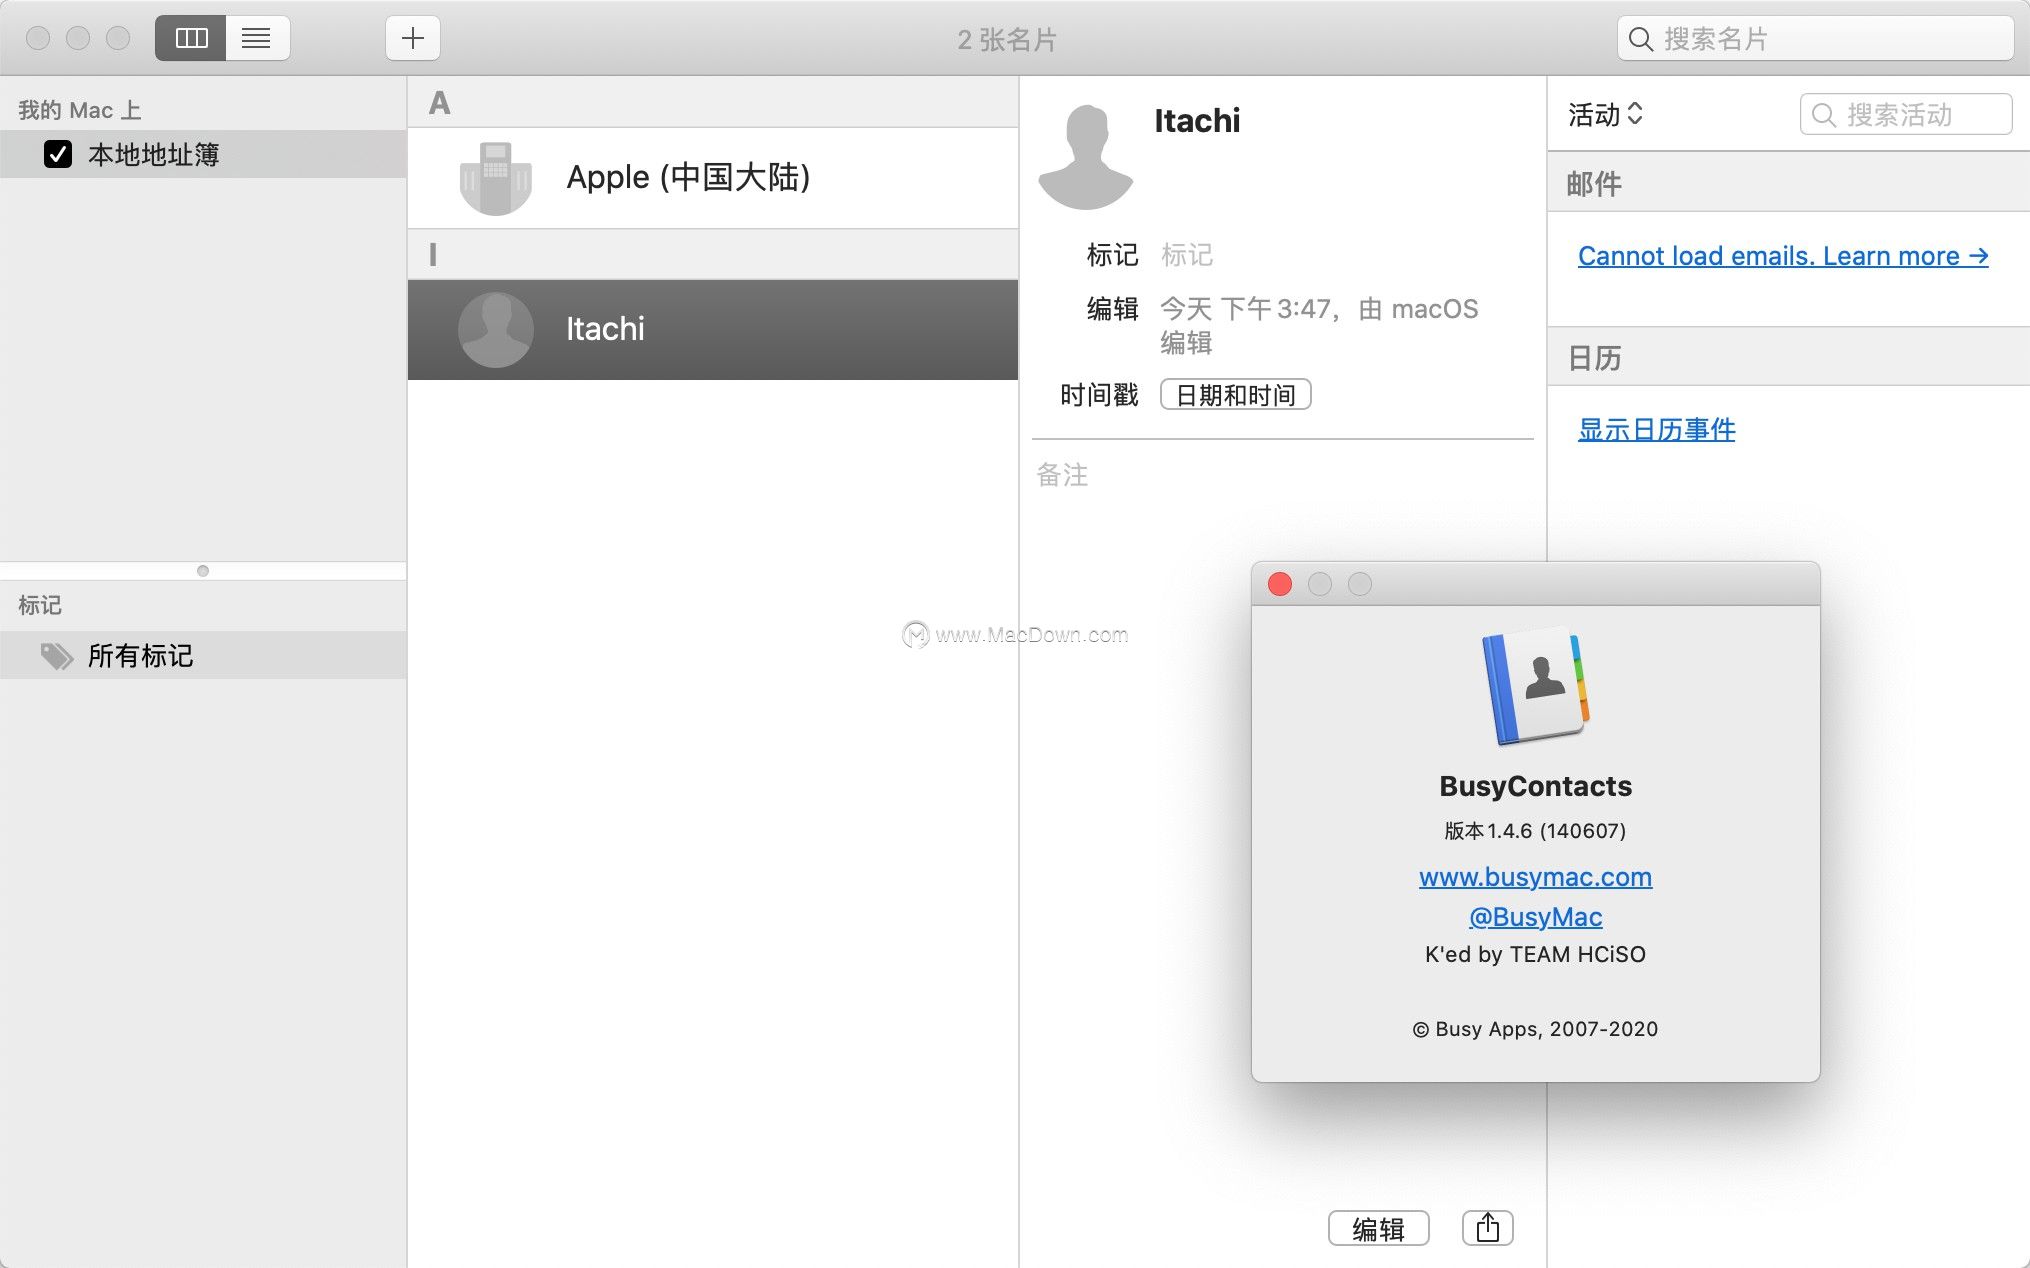Click the tags icon beside 所有标记
The image size is (2030, 1268).
[57, 656]
